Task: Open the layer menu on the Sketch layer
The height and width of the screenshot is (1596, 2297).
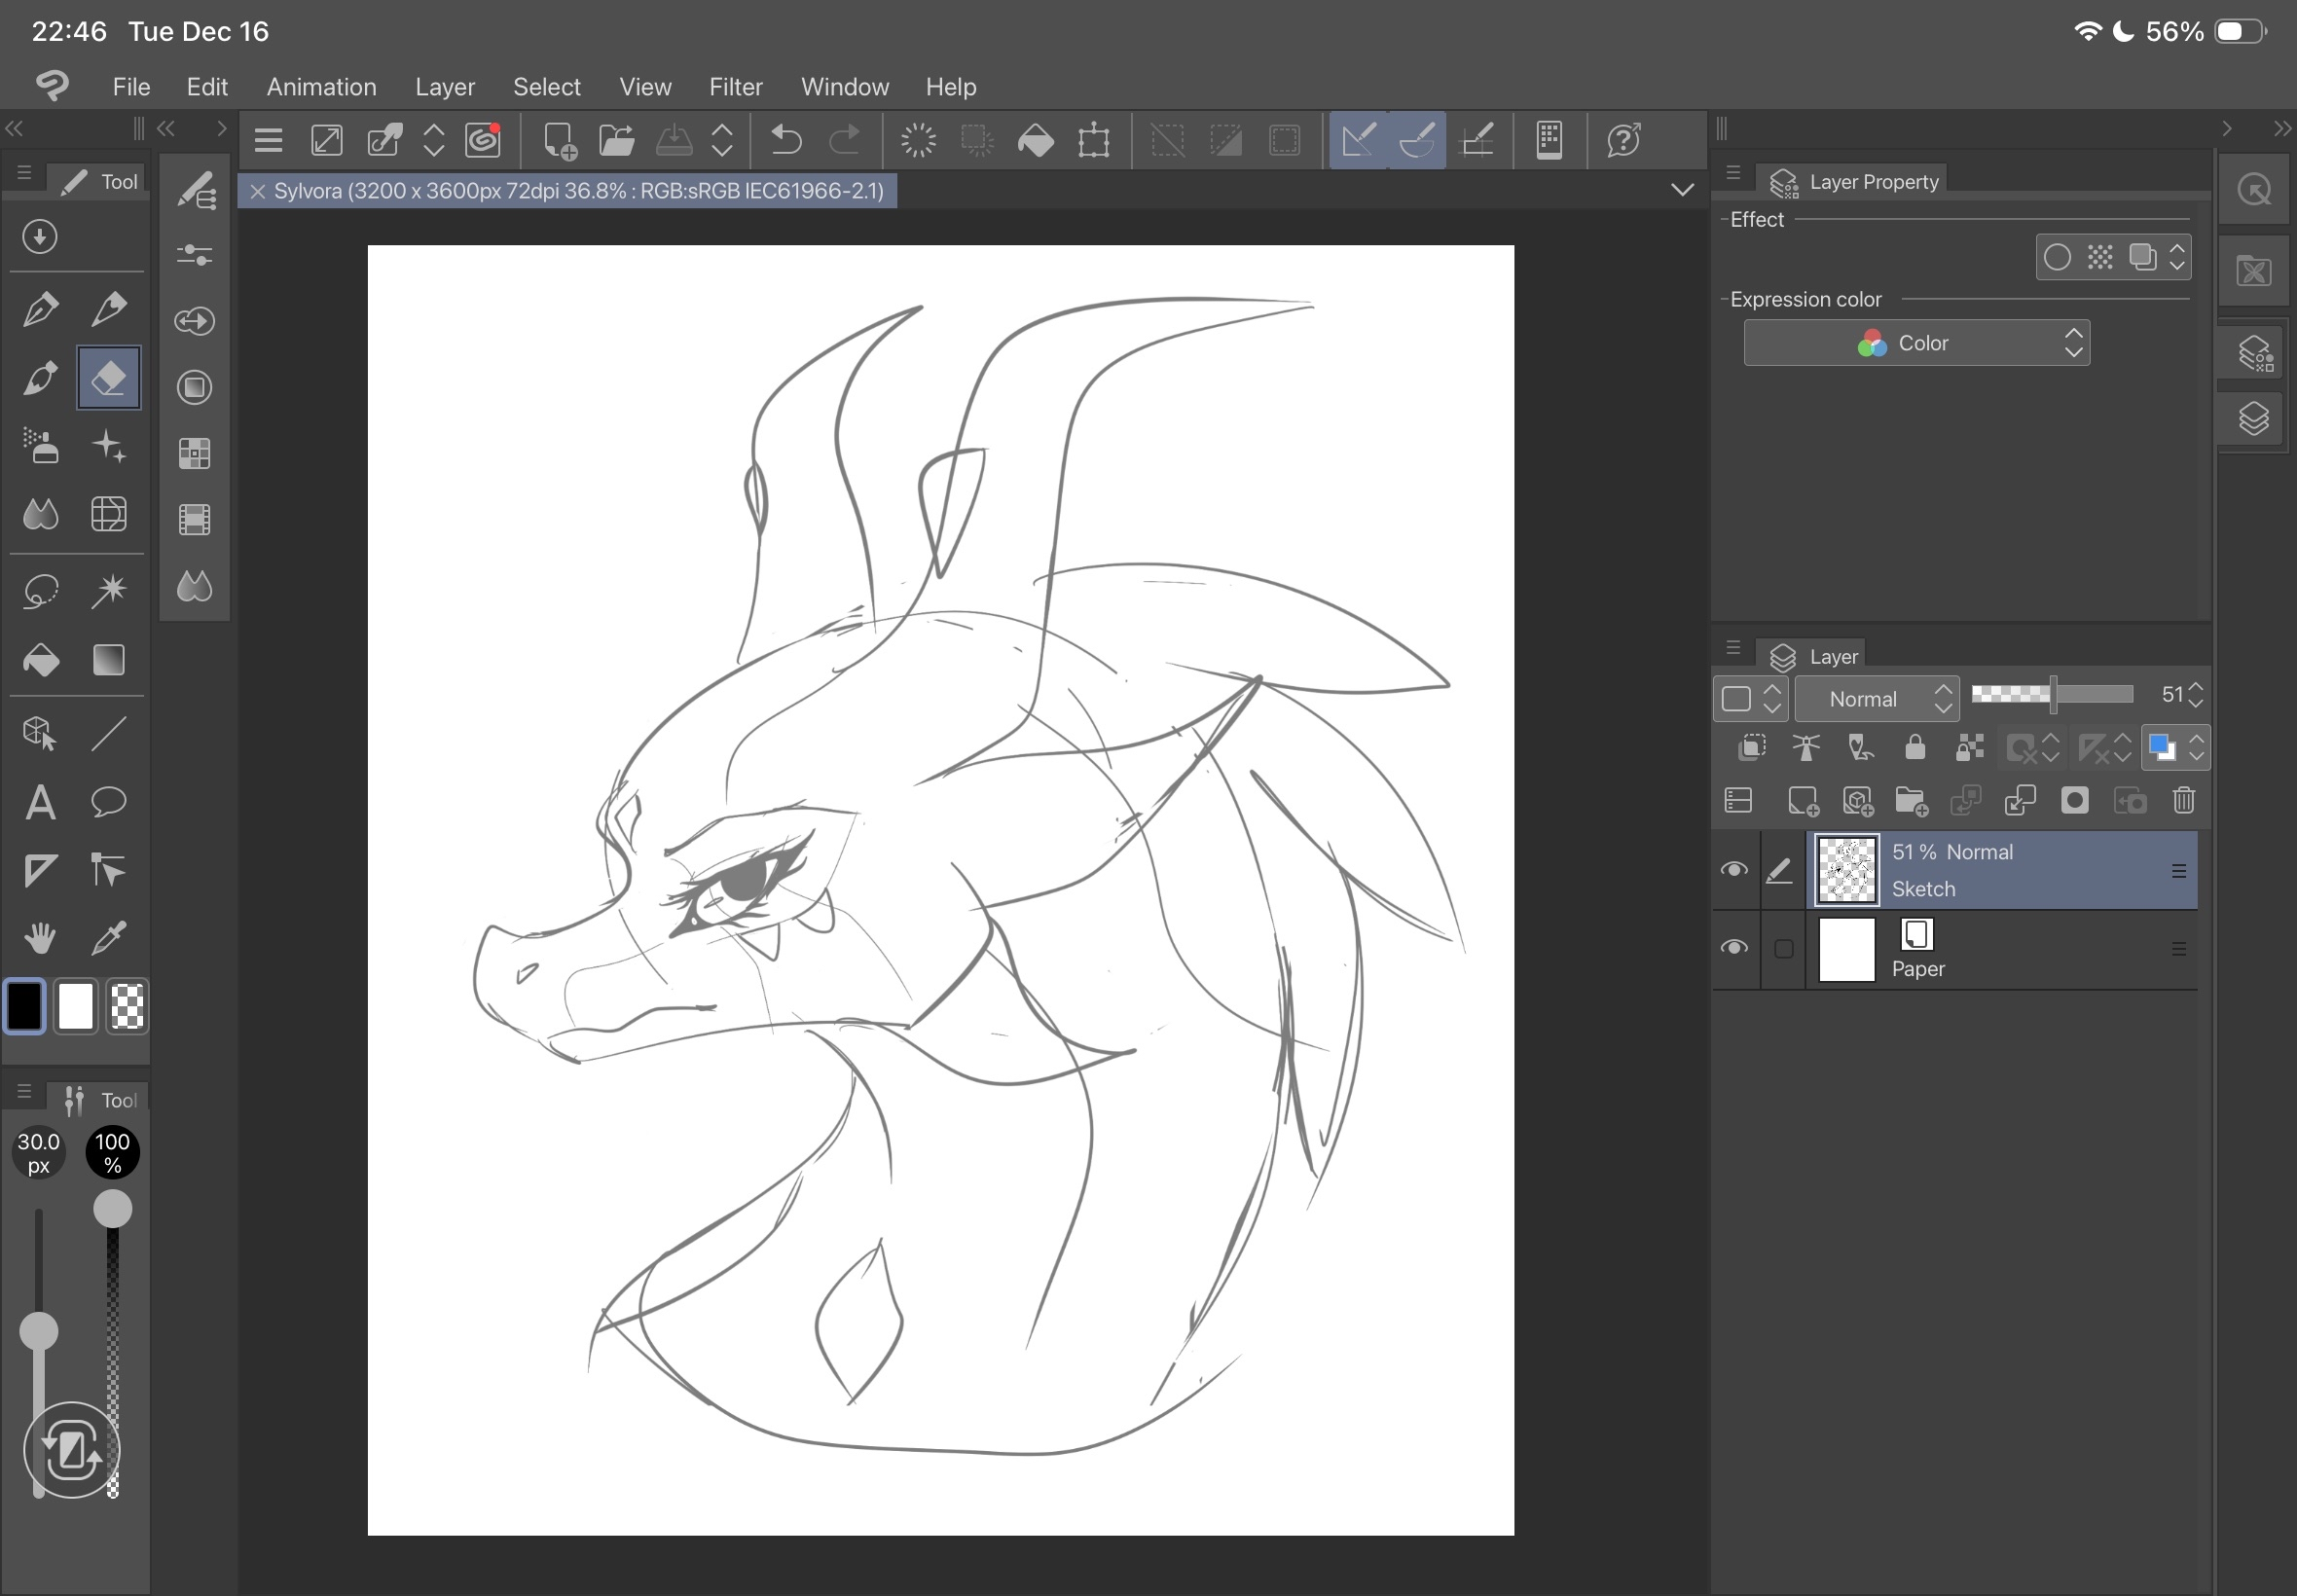Action: pyautogui.click(x=2179, y=870)
